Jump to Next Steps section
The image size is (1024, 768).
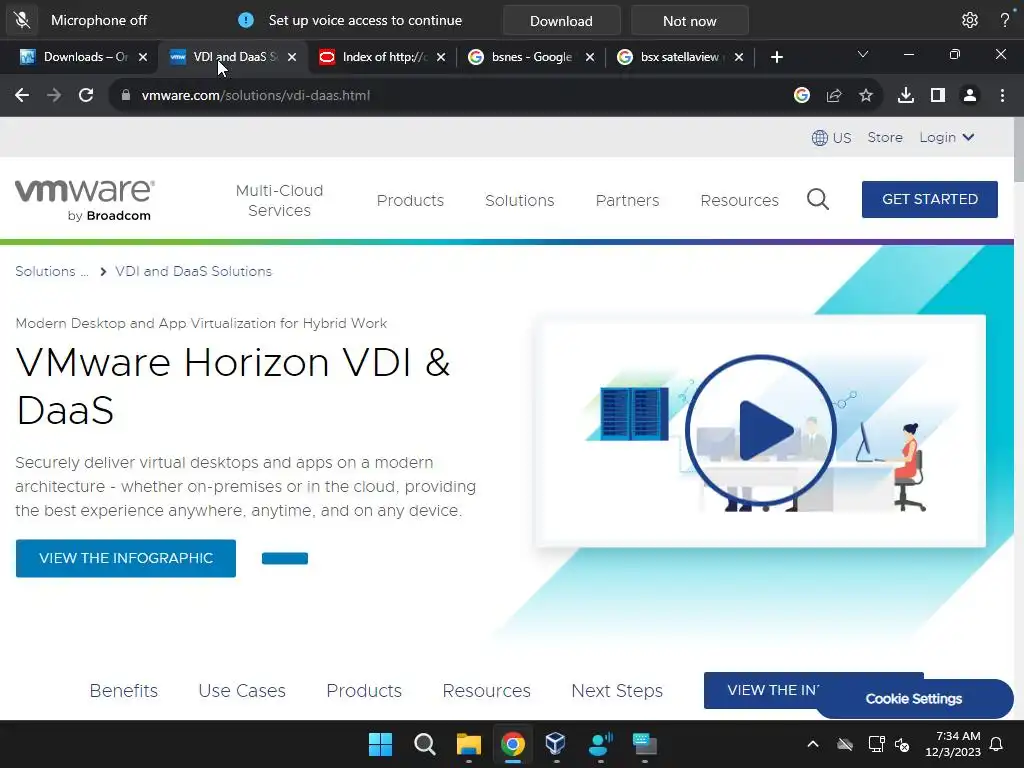coord(617,690)
